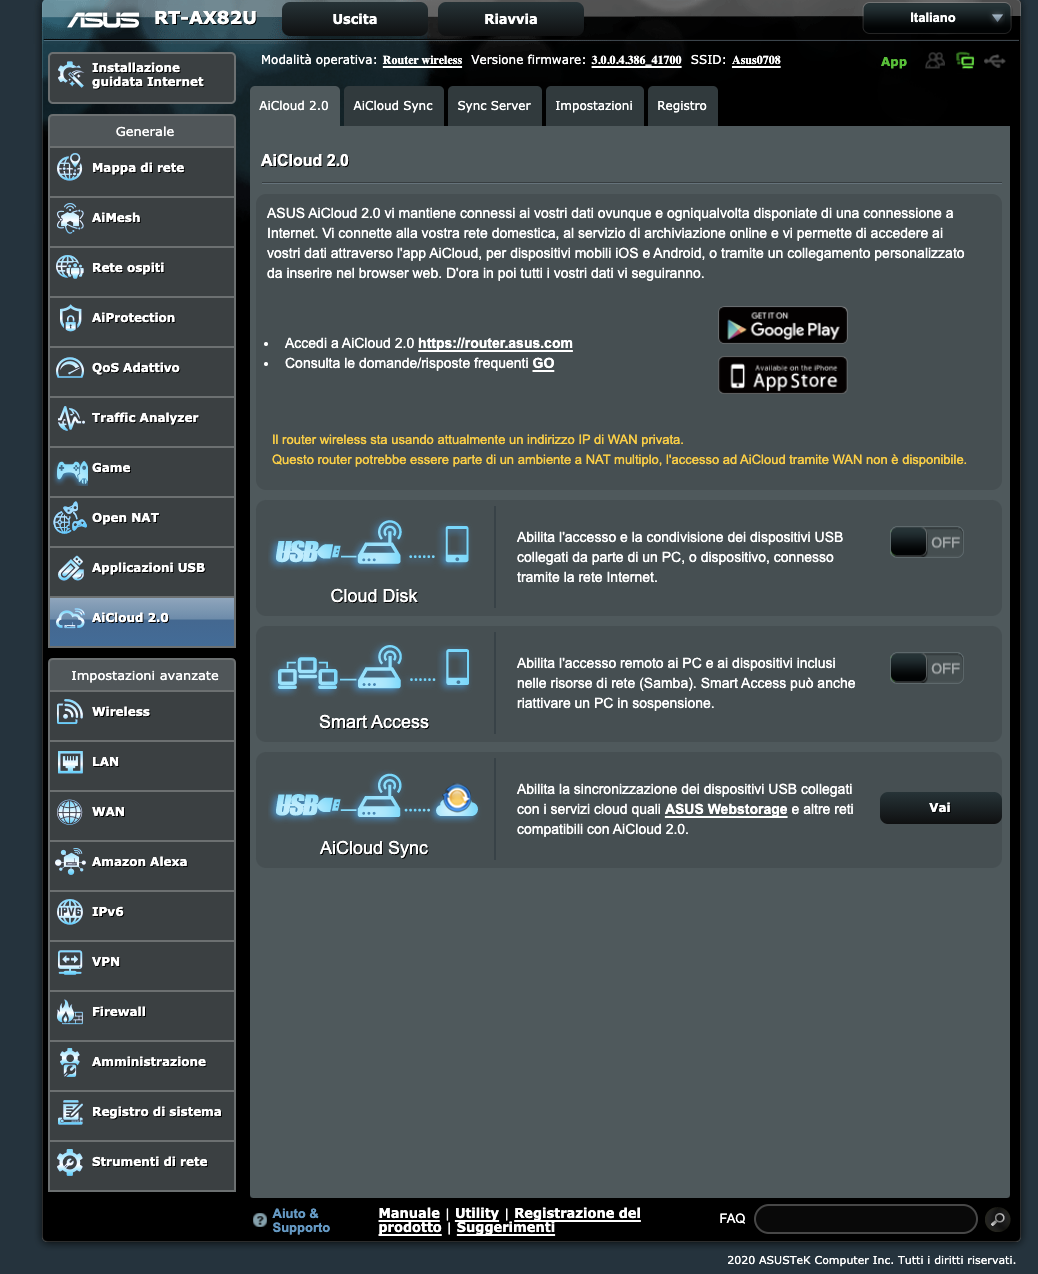
Task: Click the help question mark icon
Action: [x=260, y=1220]
